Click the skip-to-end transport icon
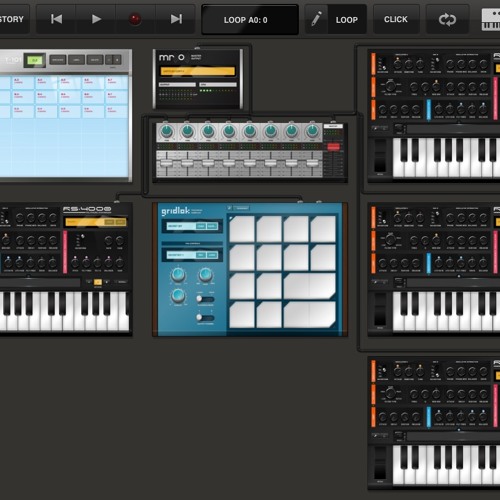500x500 pixels. pyautogui.click(x=176, y=19)
